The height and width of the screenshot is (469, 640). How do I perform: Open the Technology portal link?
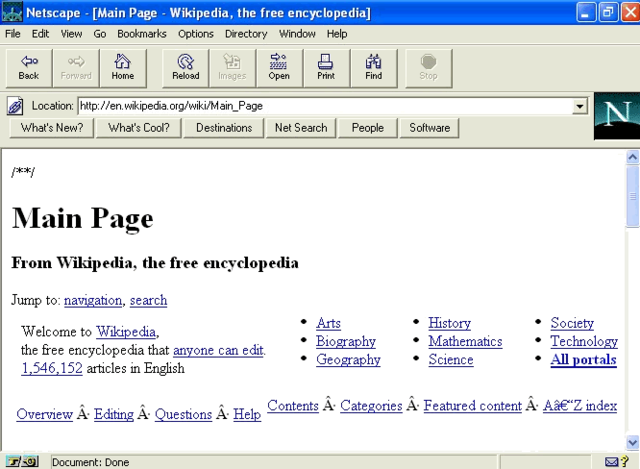(584, 341)
